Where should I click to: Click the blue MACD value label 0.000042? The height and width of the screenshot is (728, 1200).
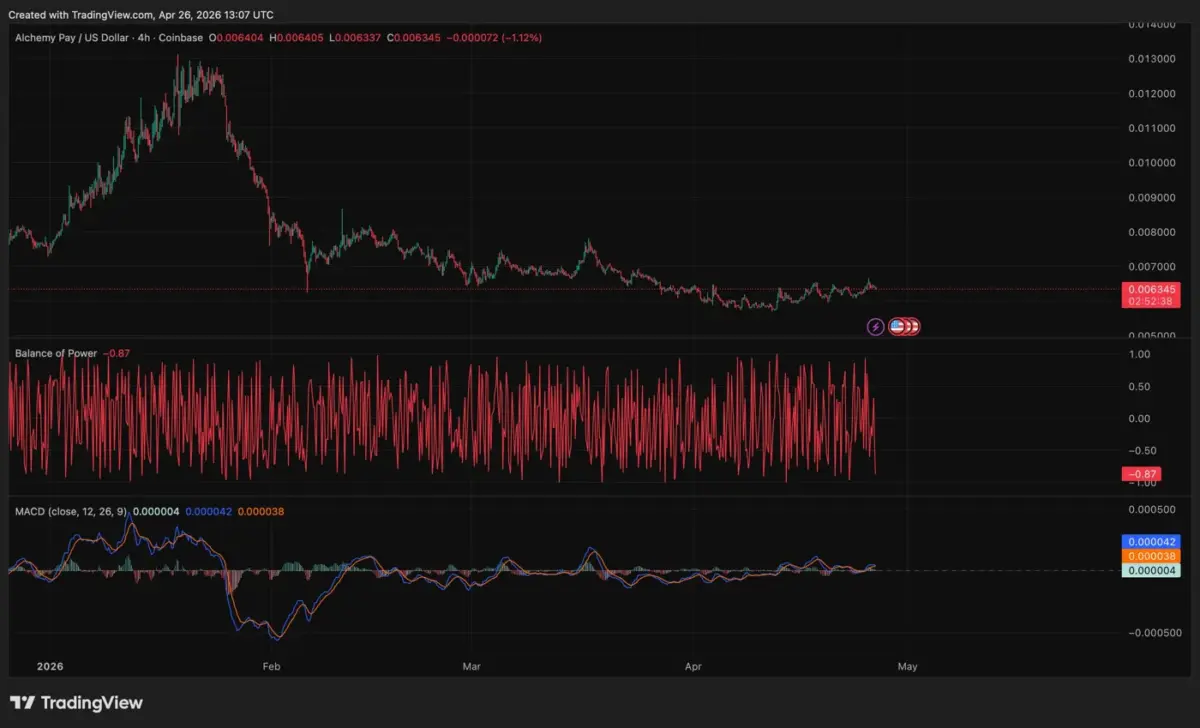coord(1153,542)
